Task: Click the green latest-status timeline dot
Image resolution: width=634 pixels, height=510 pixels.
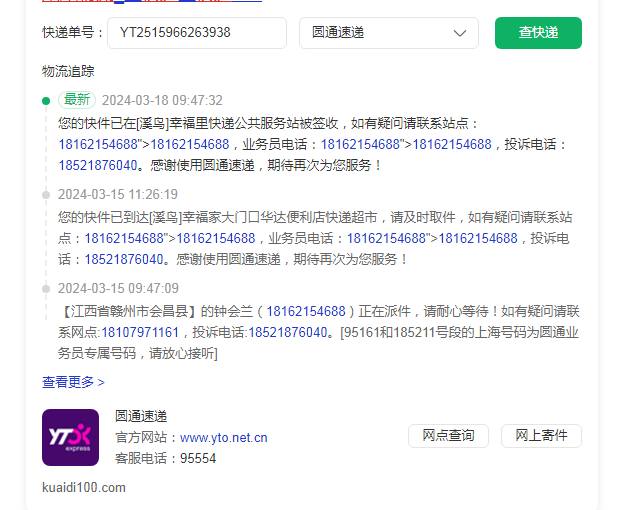Action: coord(46,101)
